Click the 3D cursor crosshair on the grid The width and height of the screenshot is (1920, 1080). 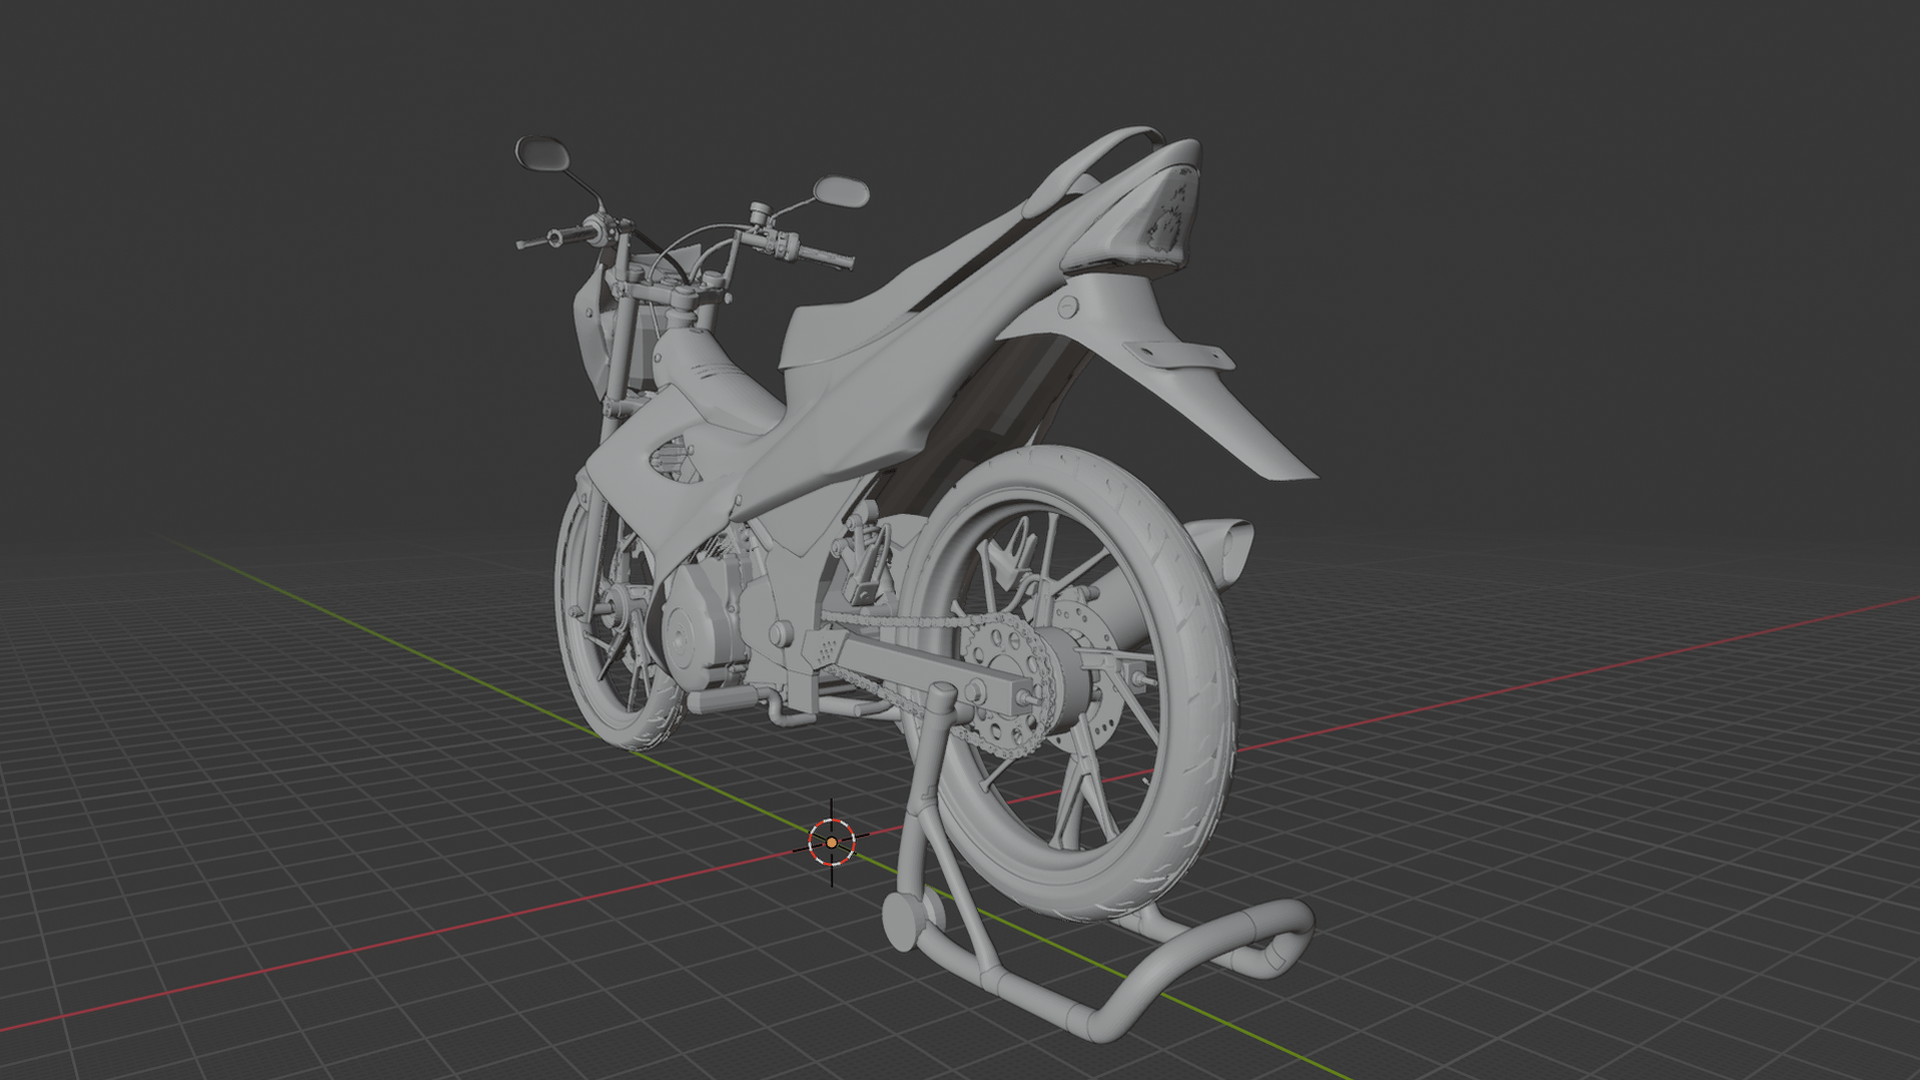click(832, 843)
